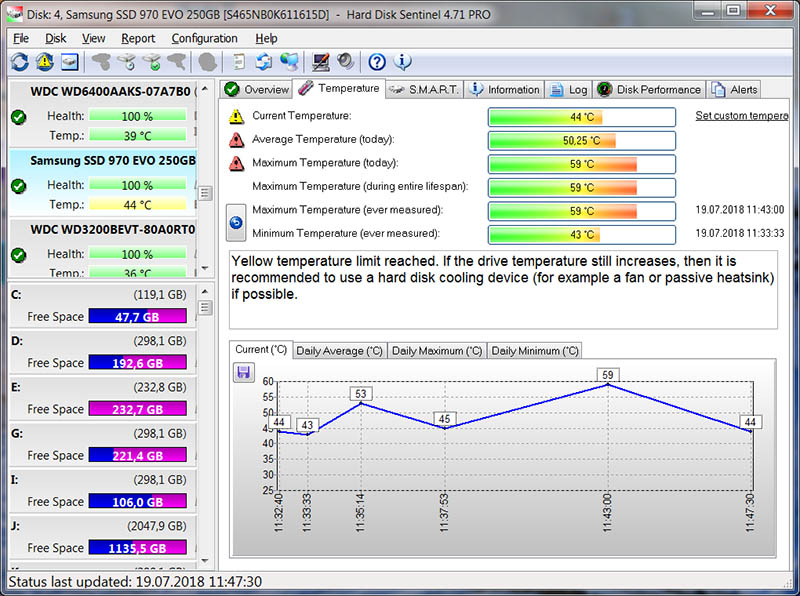Click the blue info bubble toolbar icon
Image resolution: width=800 pixels, height=596 pixels.
403,62
